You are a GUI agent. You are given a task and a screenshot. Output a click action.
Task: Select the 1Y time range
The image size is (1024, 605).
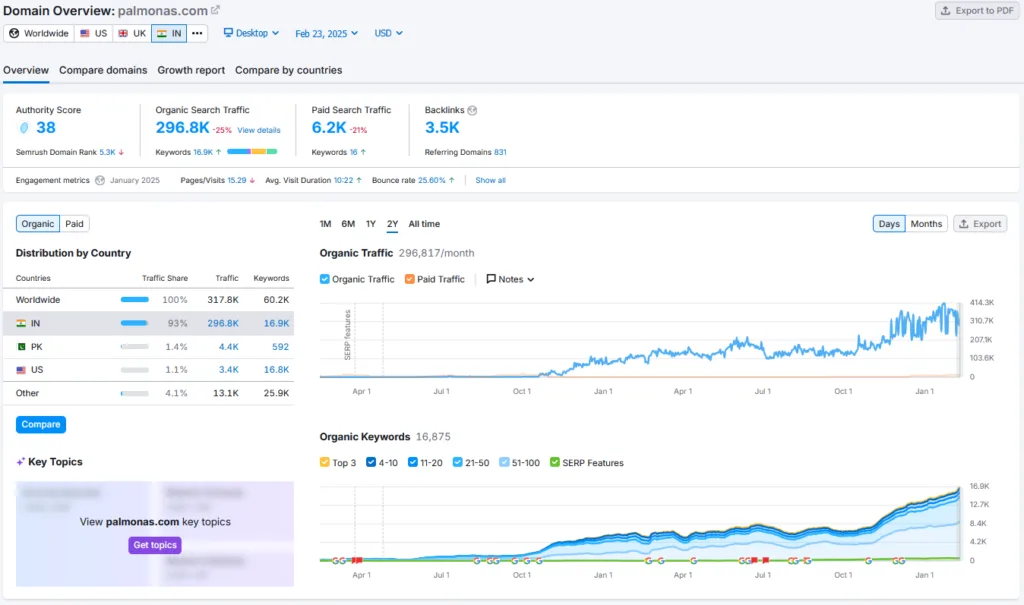[371, 224]
